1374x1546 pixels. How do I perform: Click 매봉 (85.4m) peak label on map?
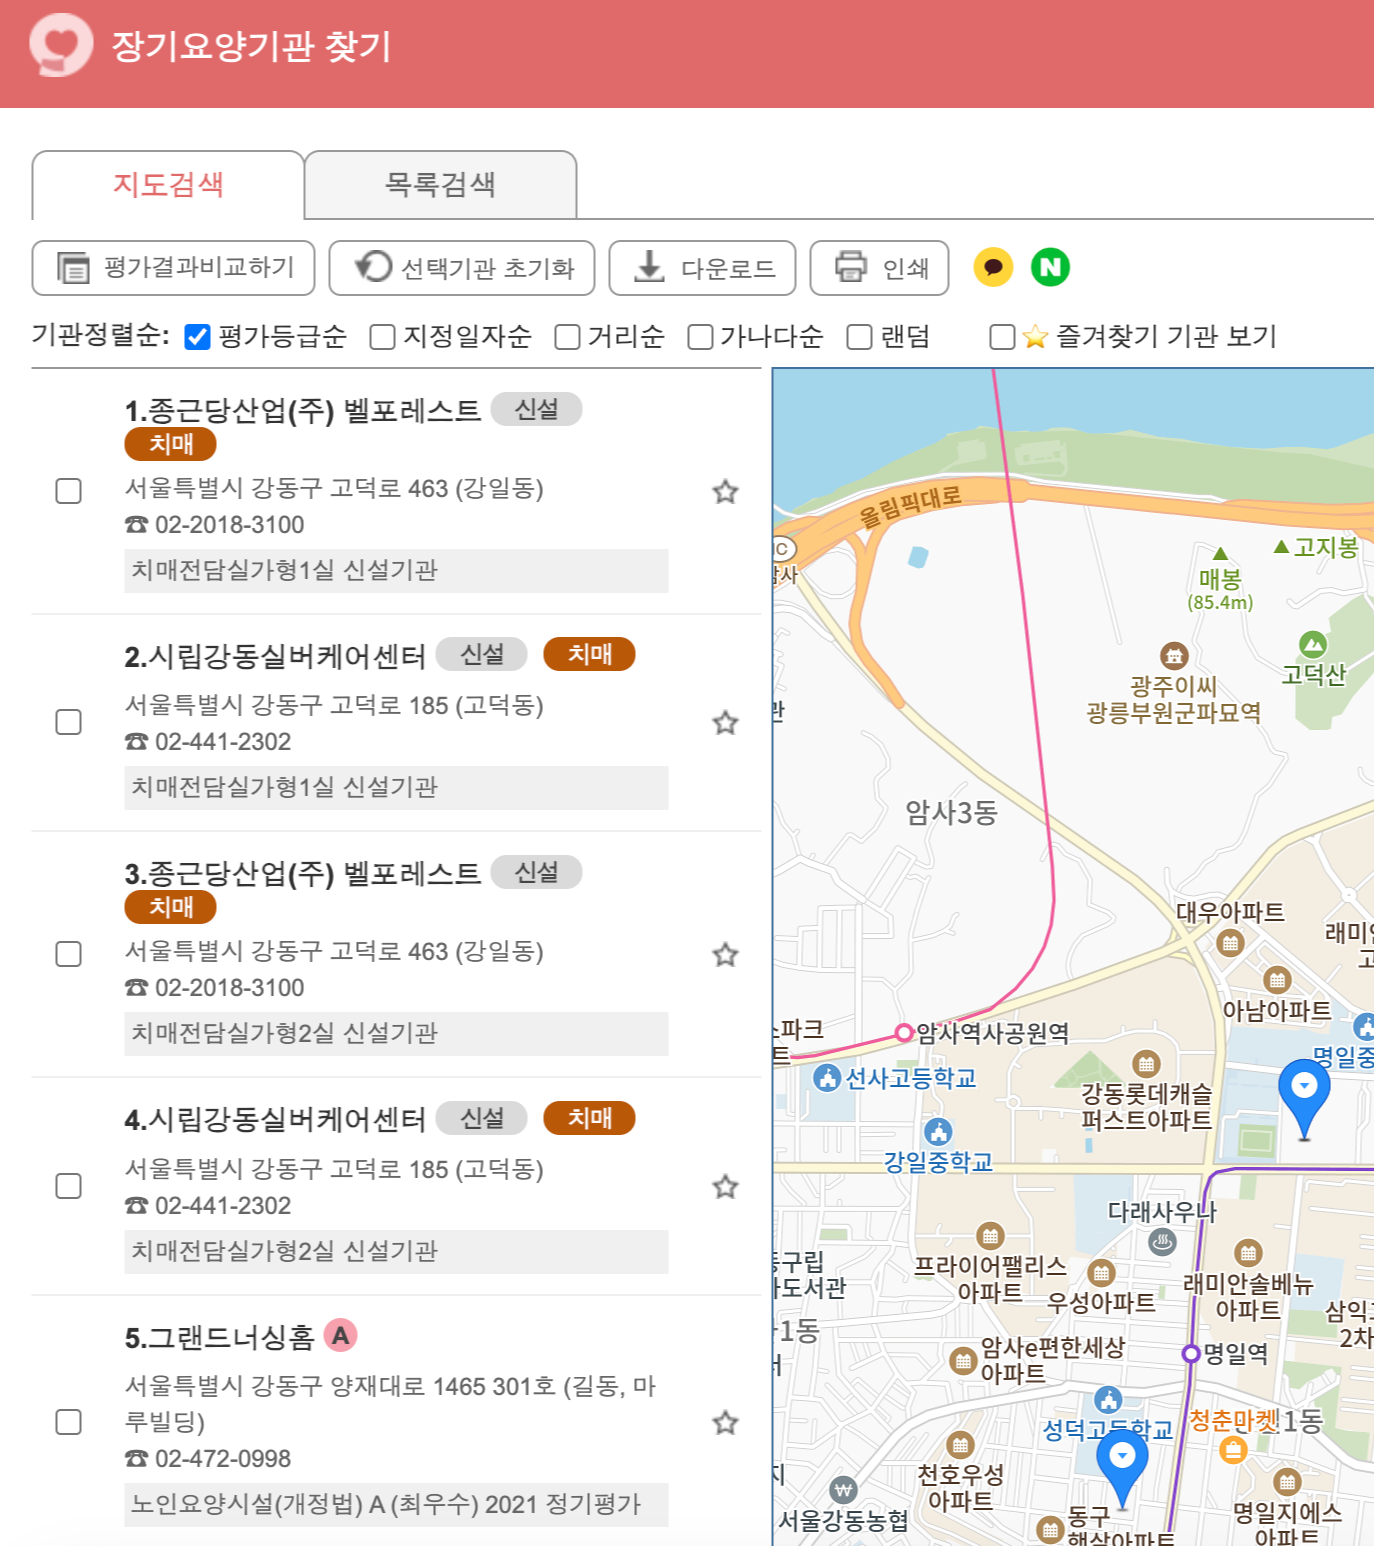[x=1220, y=590]
